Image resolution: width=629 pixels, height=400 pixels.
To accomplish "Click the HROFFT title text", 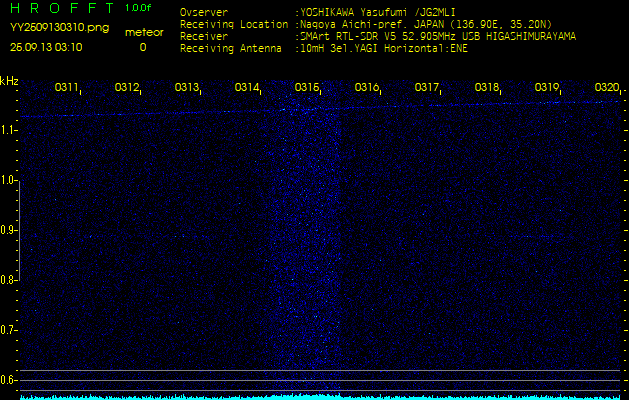I will tap(62, 8).
